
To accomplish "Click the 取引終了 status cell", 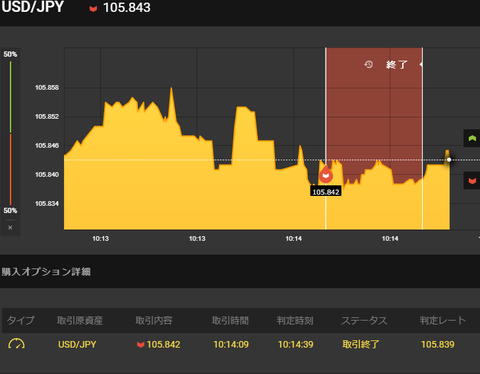I will click(x=361, y=344).
